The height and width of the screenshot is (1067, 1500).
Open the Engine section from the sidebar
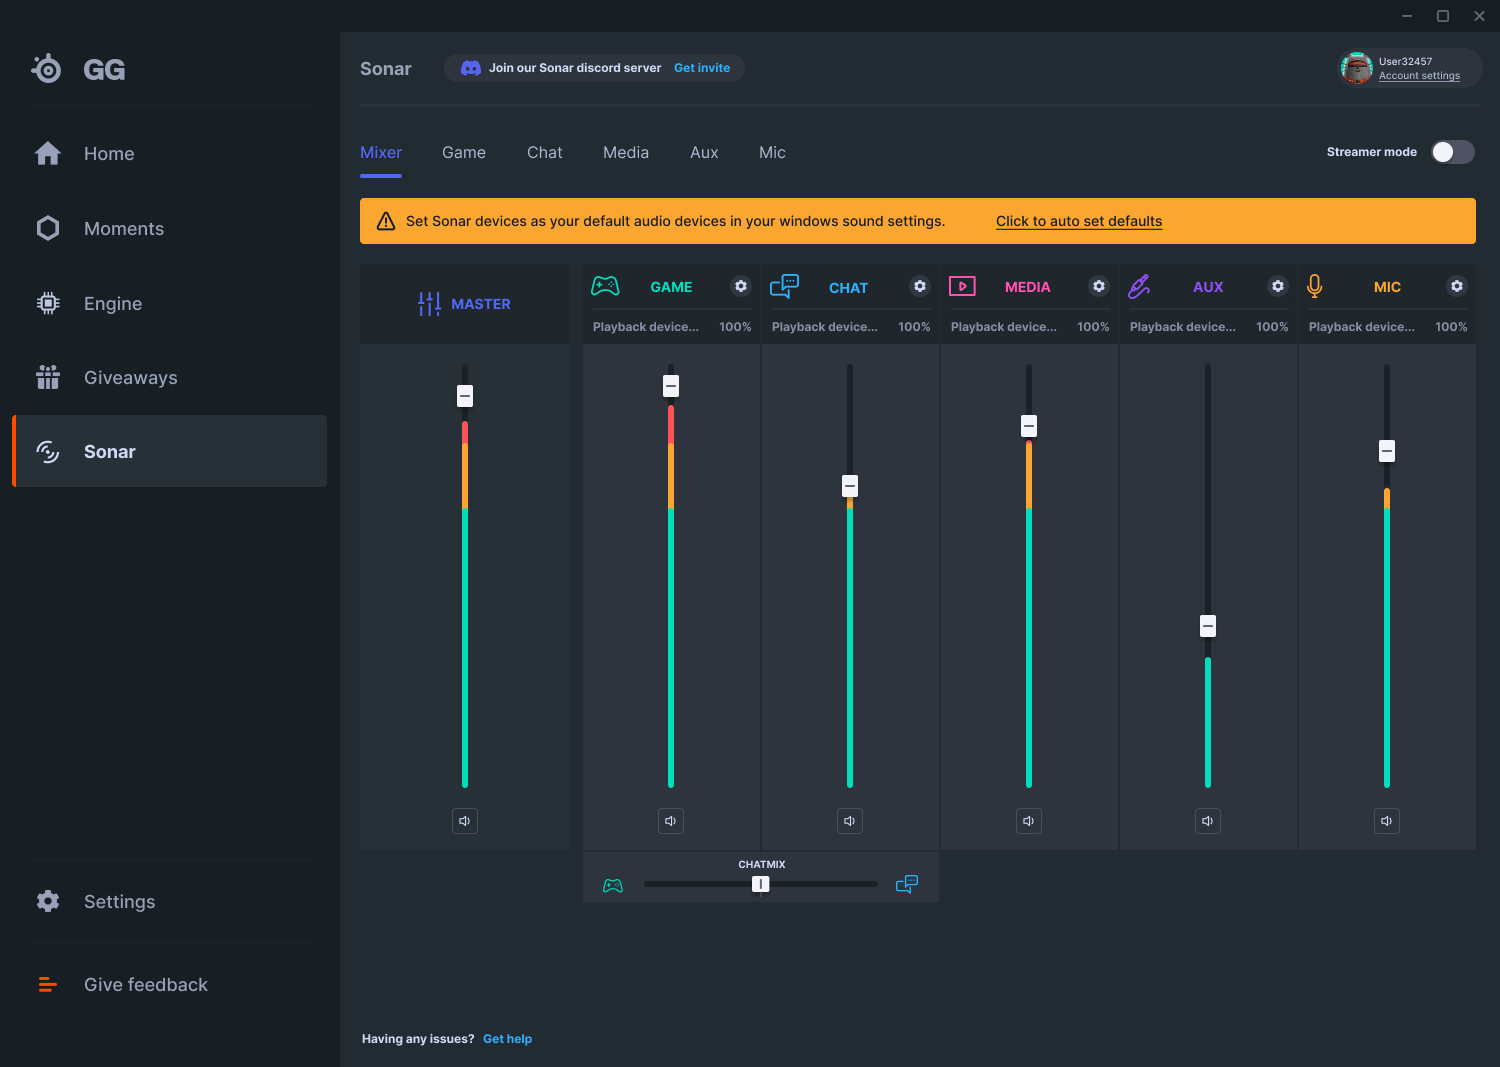(112, 303)
